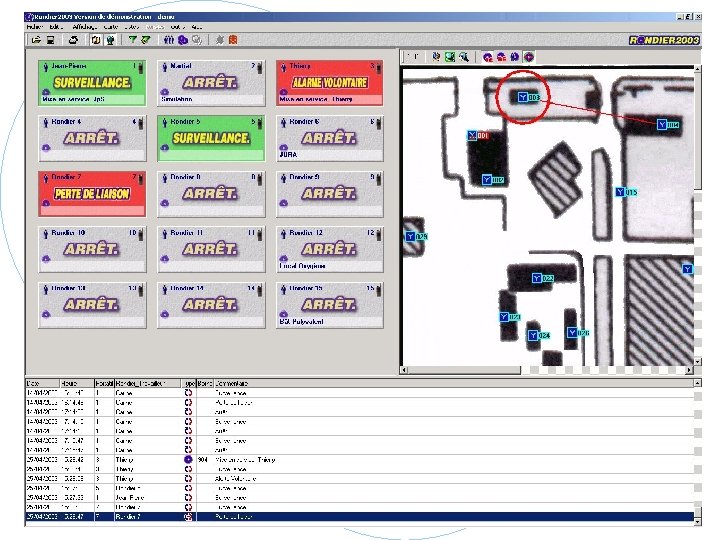Click beacon 002 on the map
The image size is (720, 540).
tap(493, 180)
